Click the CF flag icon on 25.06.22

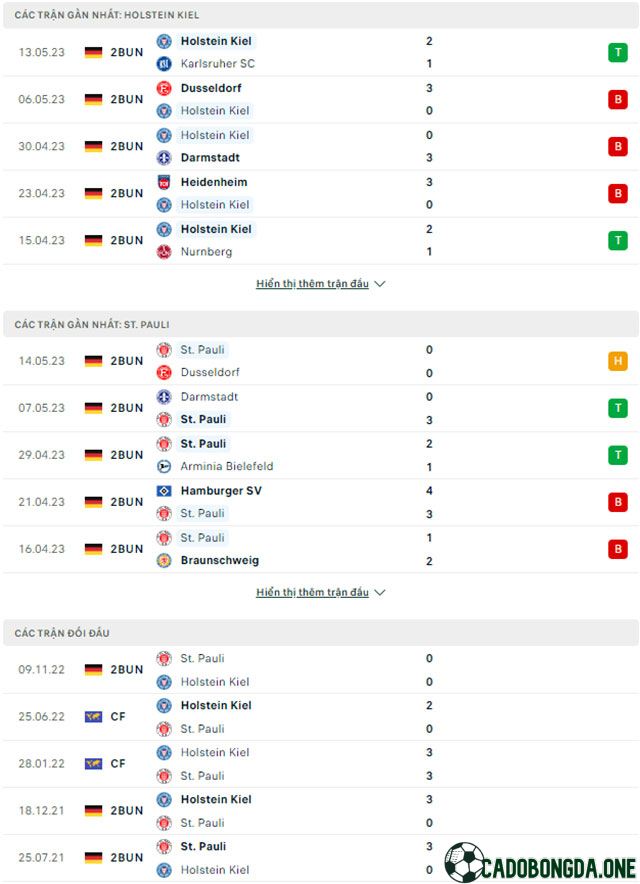(94, 717)
